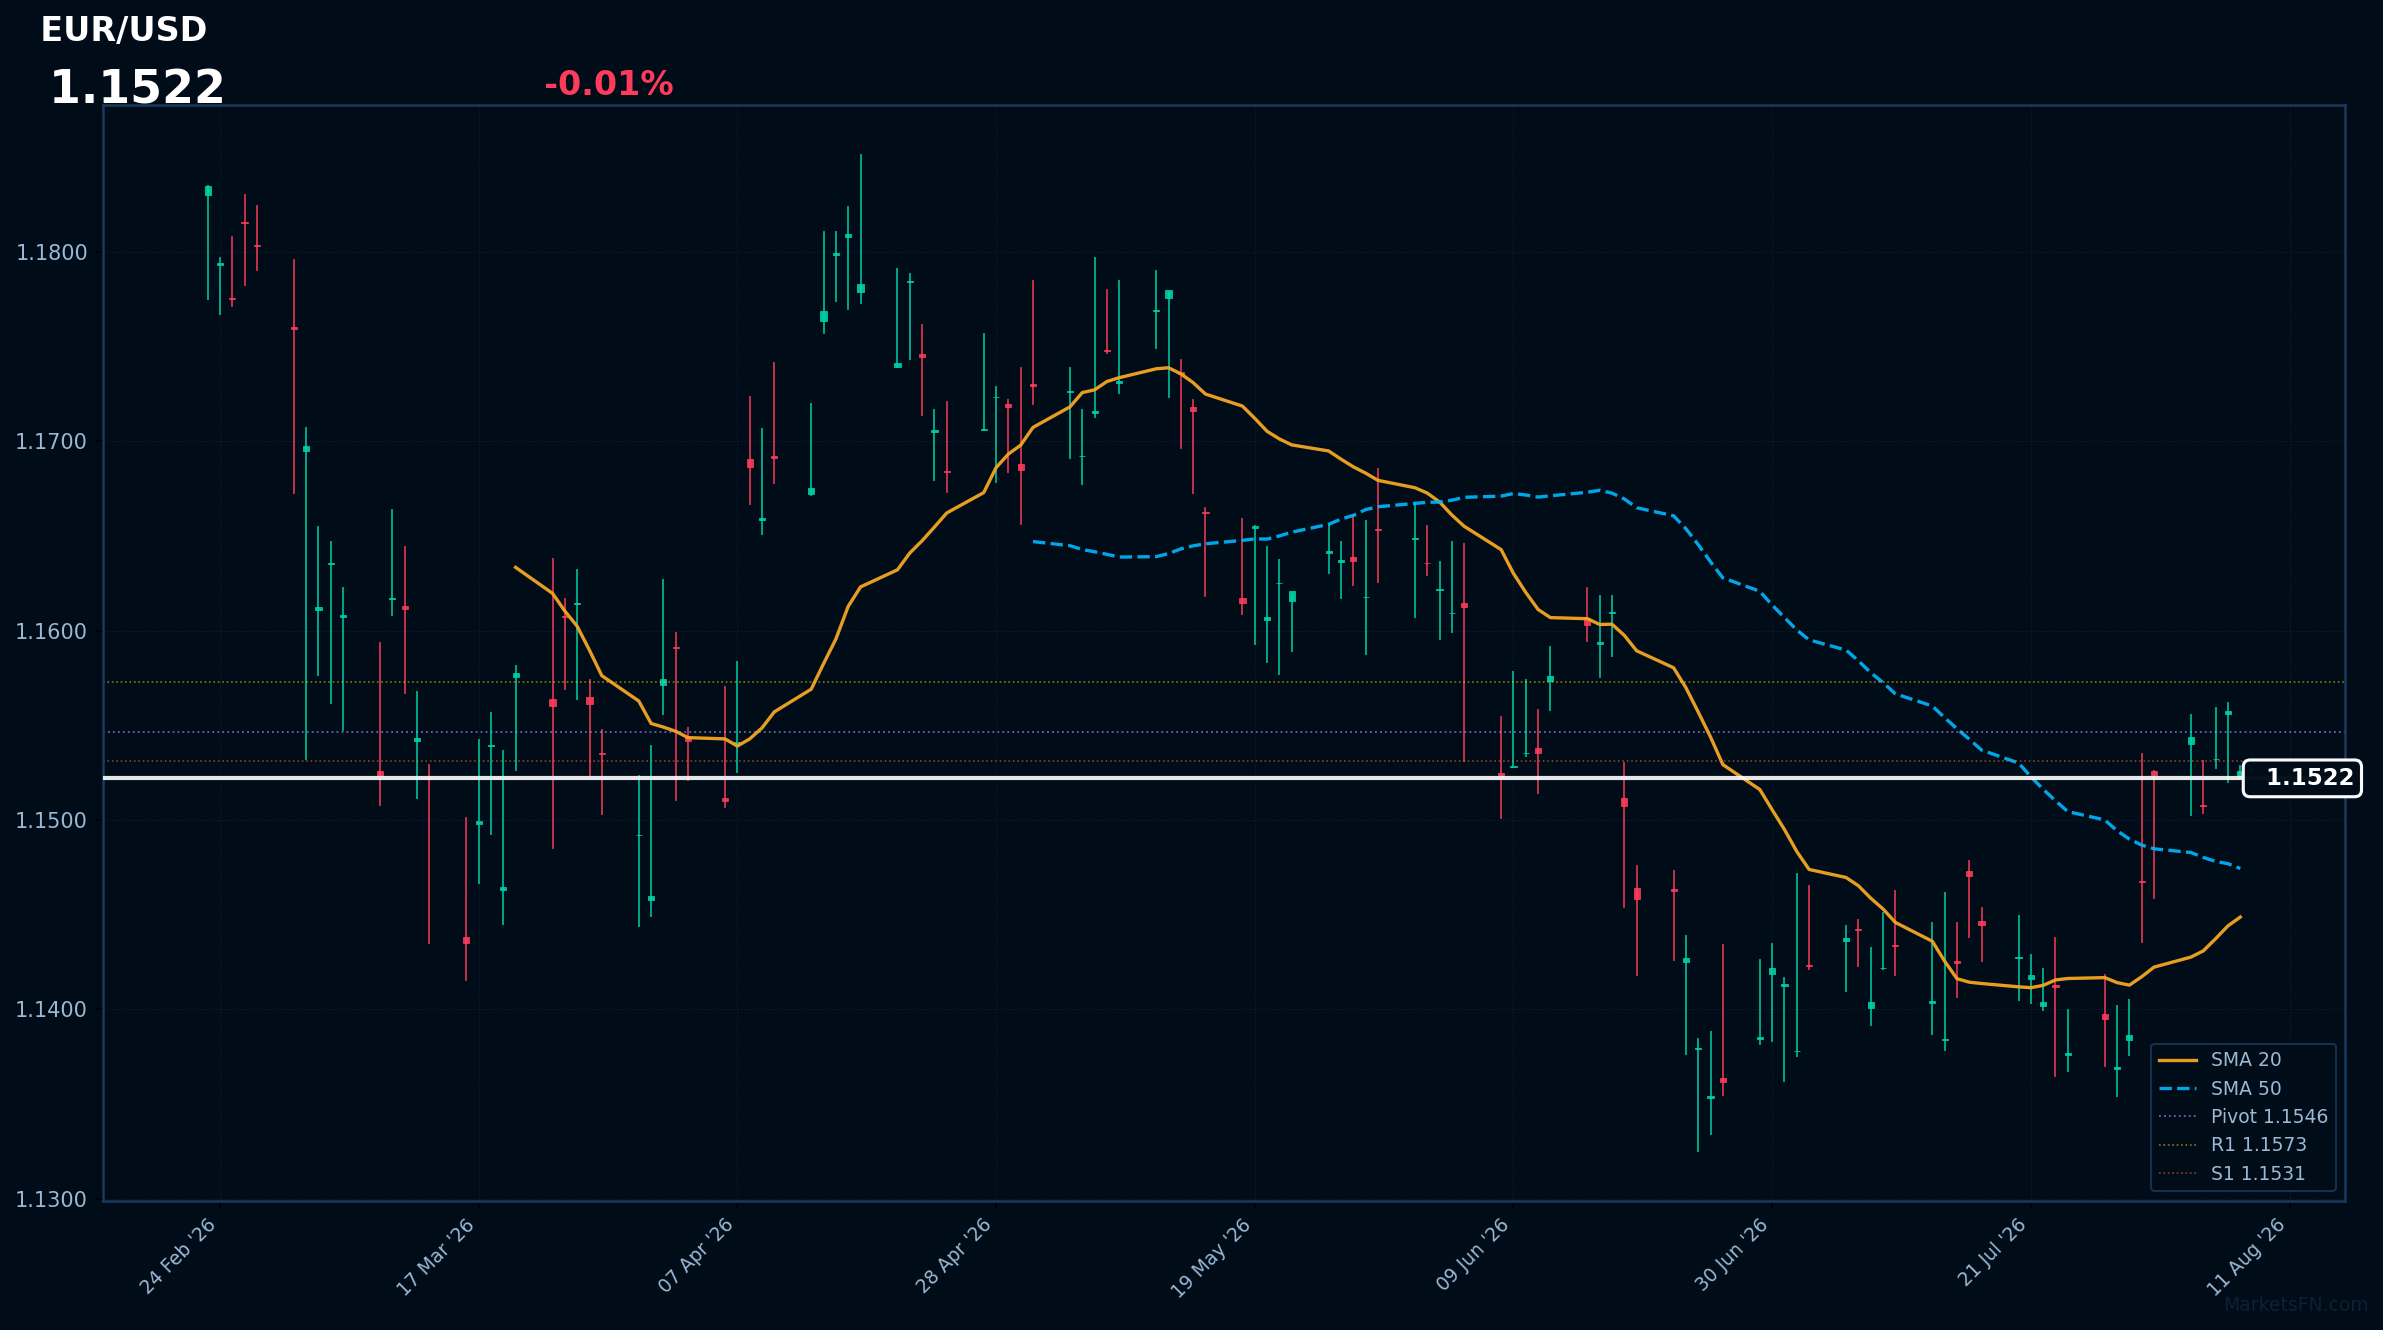Select the R1 1.1573 legend entry
The height and width of the screenshot is (1330, 2383).
pyautogui.click(x=2232, y=1145)
